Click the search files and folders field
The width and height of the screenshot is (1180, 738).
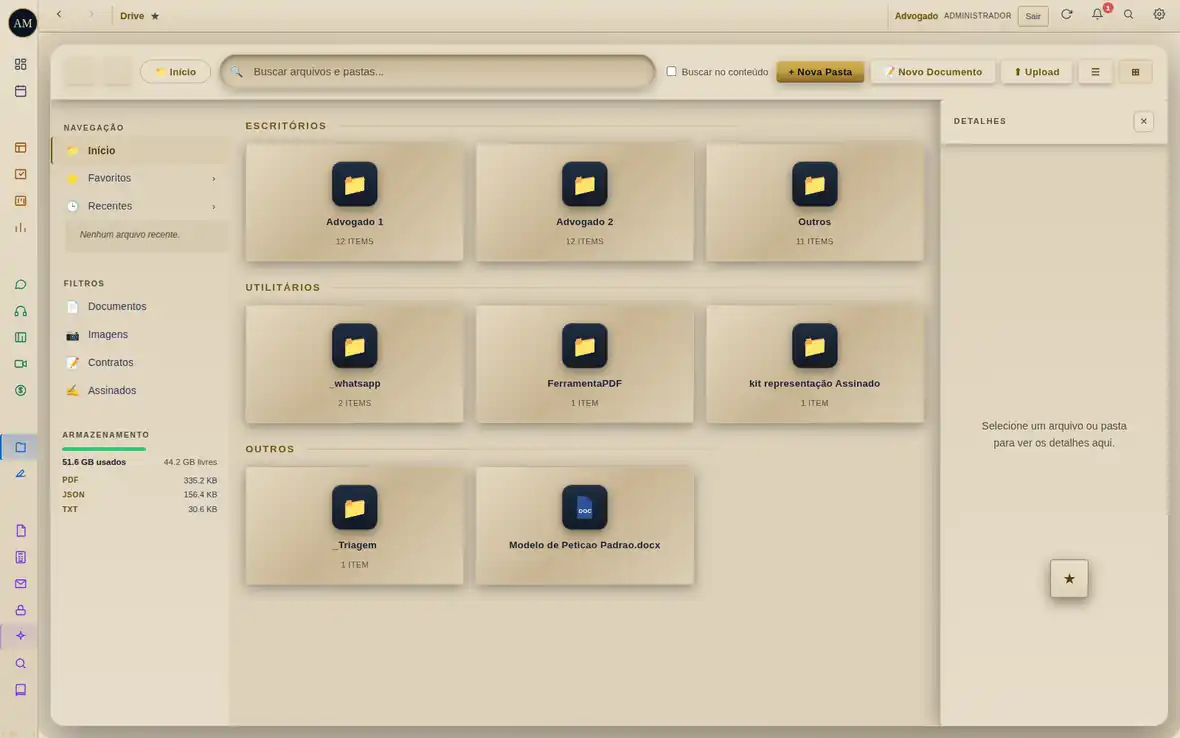[x=438, y=72]
